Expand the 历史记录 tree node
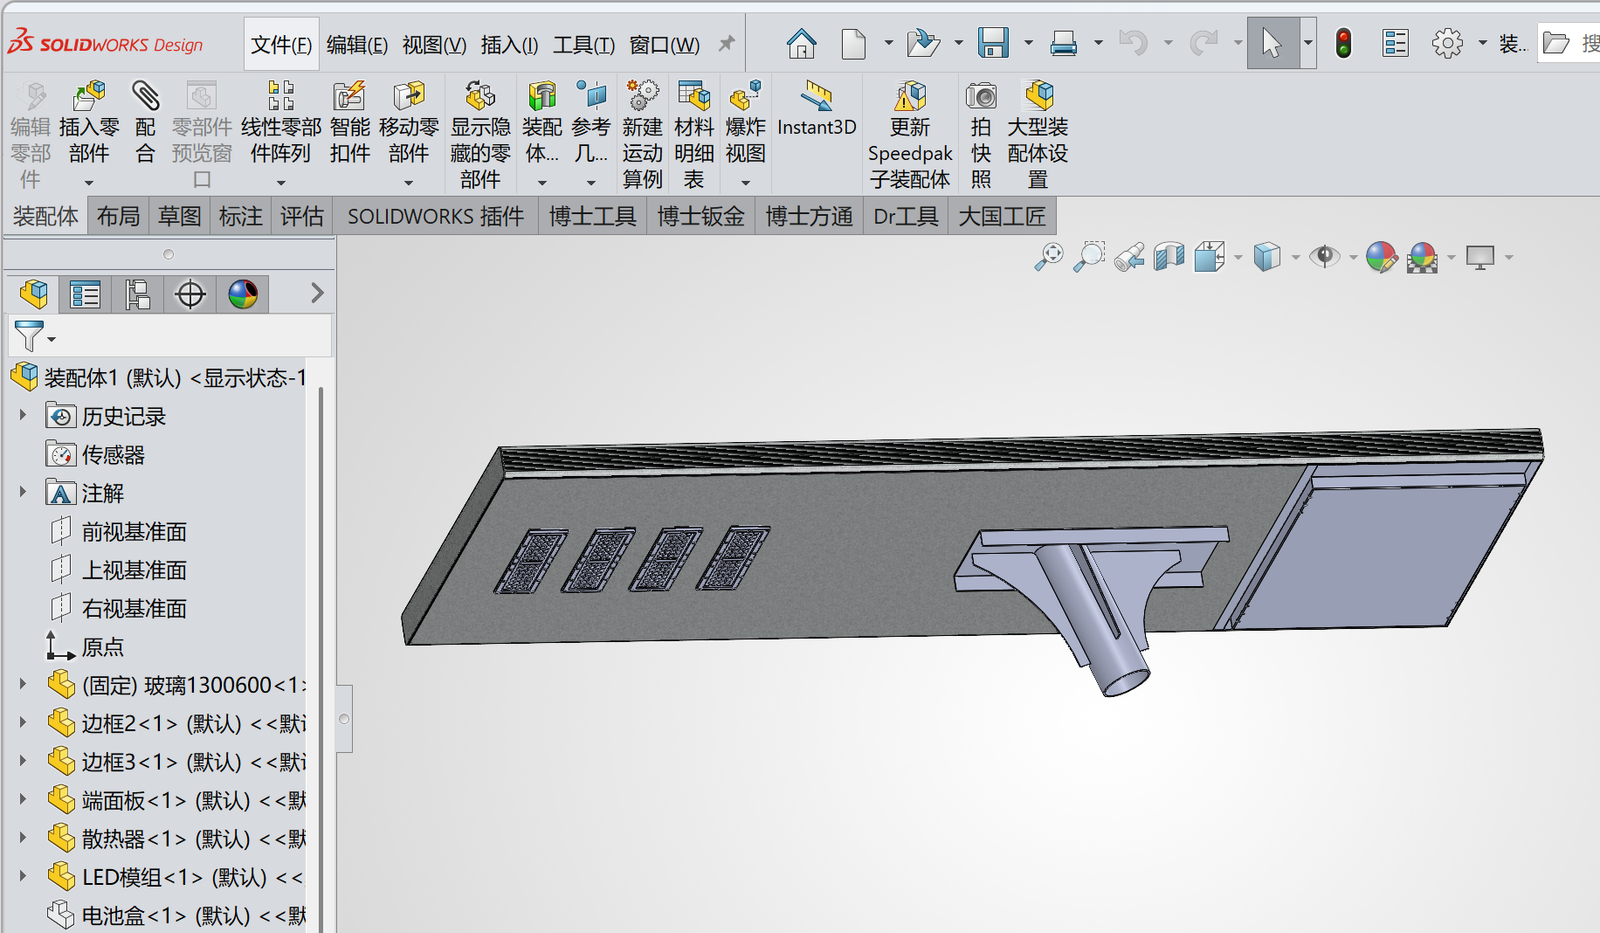This screenshot has height=933, width=1600. click(x=23, y=415)
